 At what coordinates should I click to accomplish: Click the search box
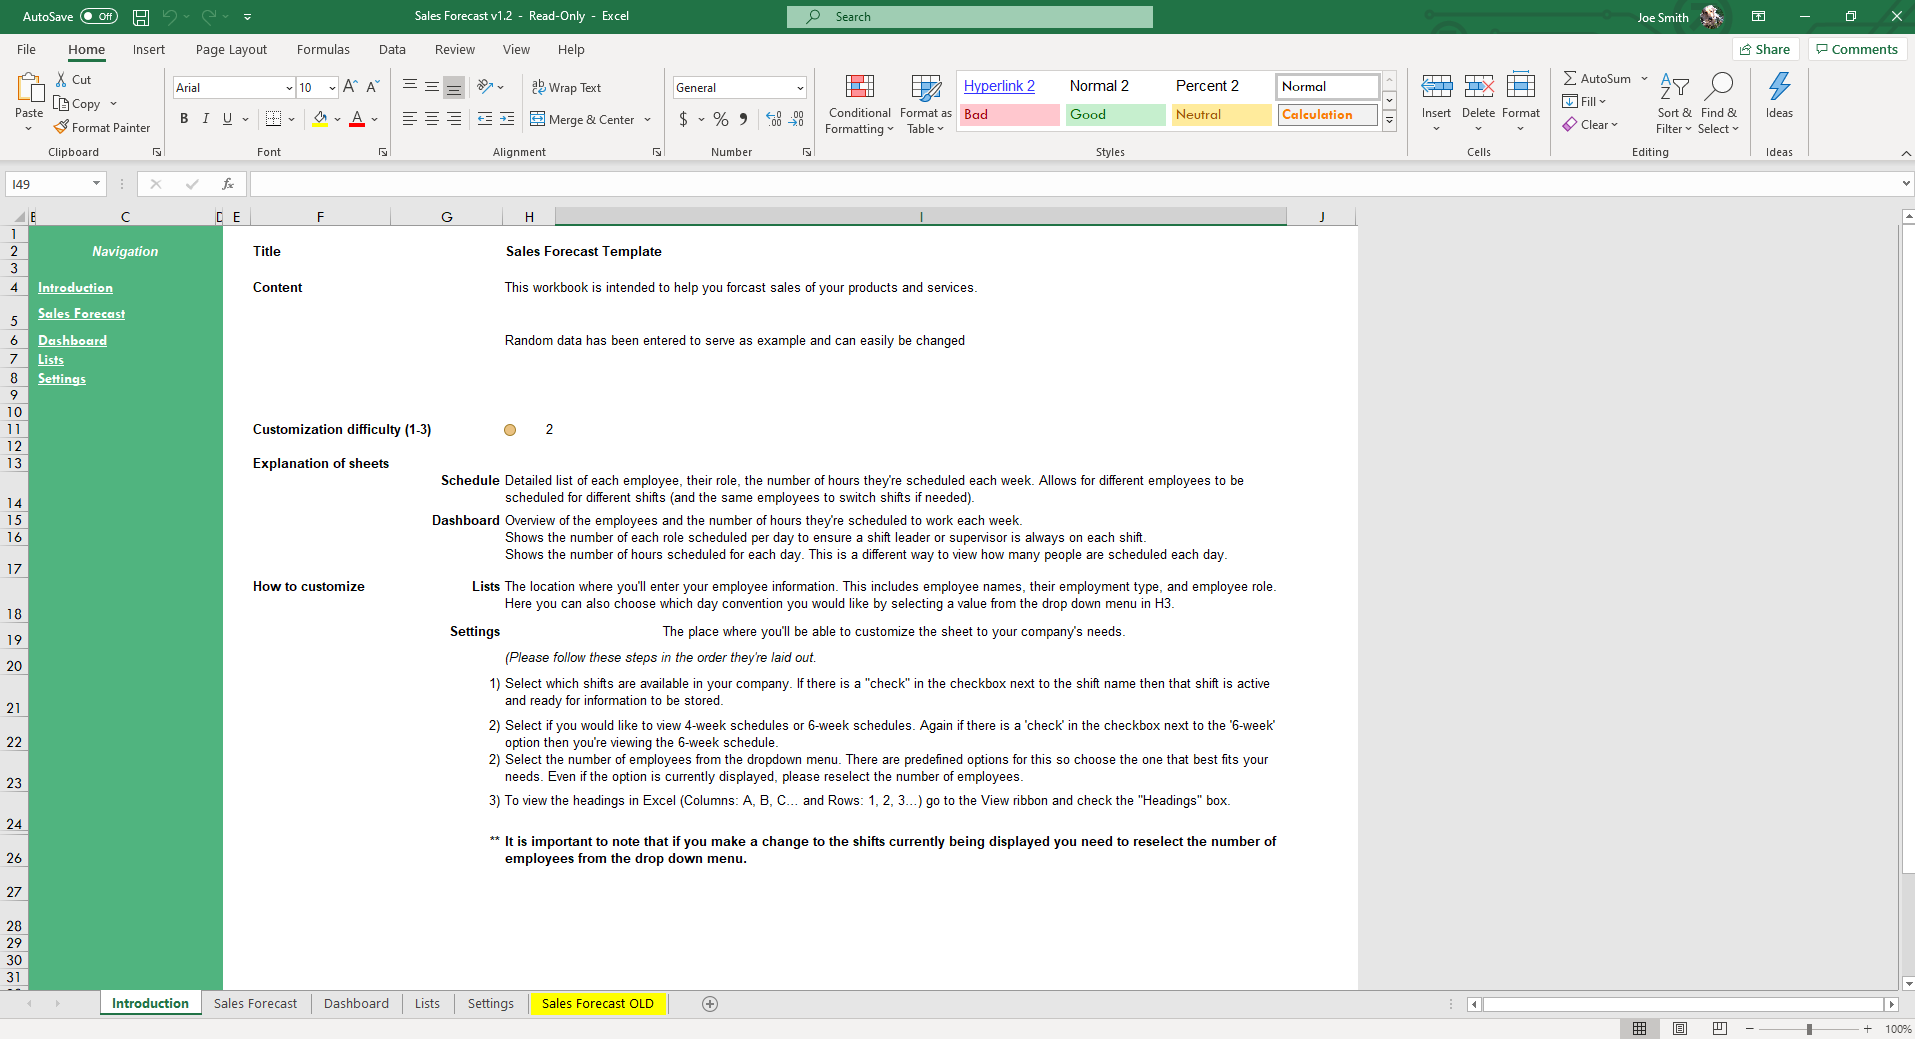click(x=969, y=17)
